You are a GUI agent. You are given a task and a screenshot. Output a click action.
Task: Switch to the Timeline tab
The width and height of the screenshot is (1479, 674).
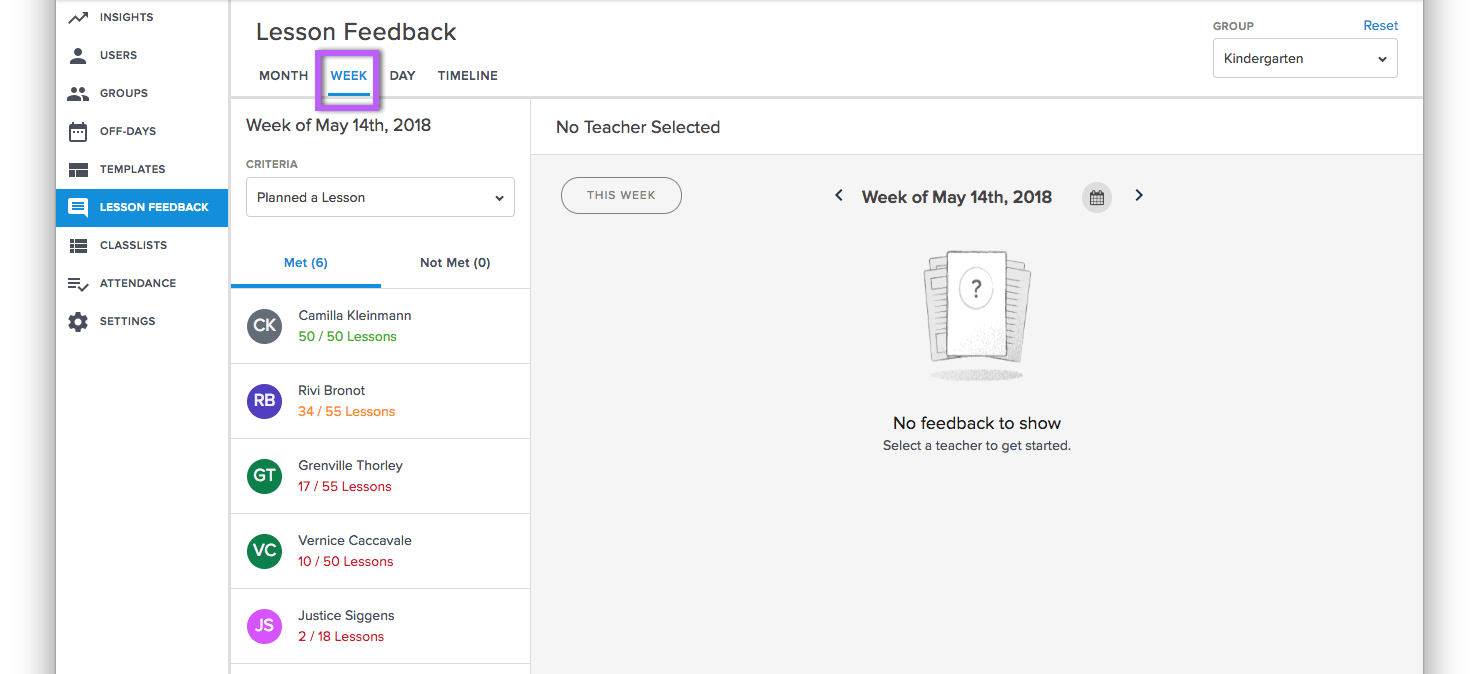[467, 76]
